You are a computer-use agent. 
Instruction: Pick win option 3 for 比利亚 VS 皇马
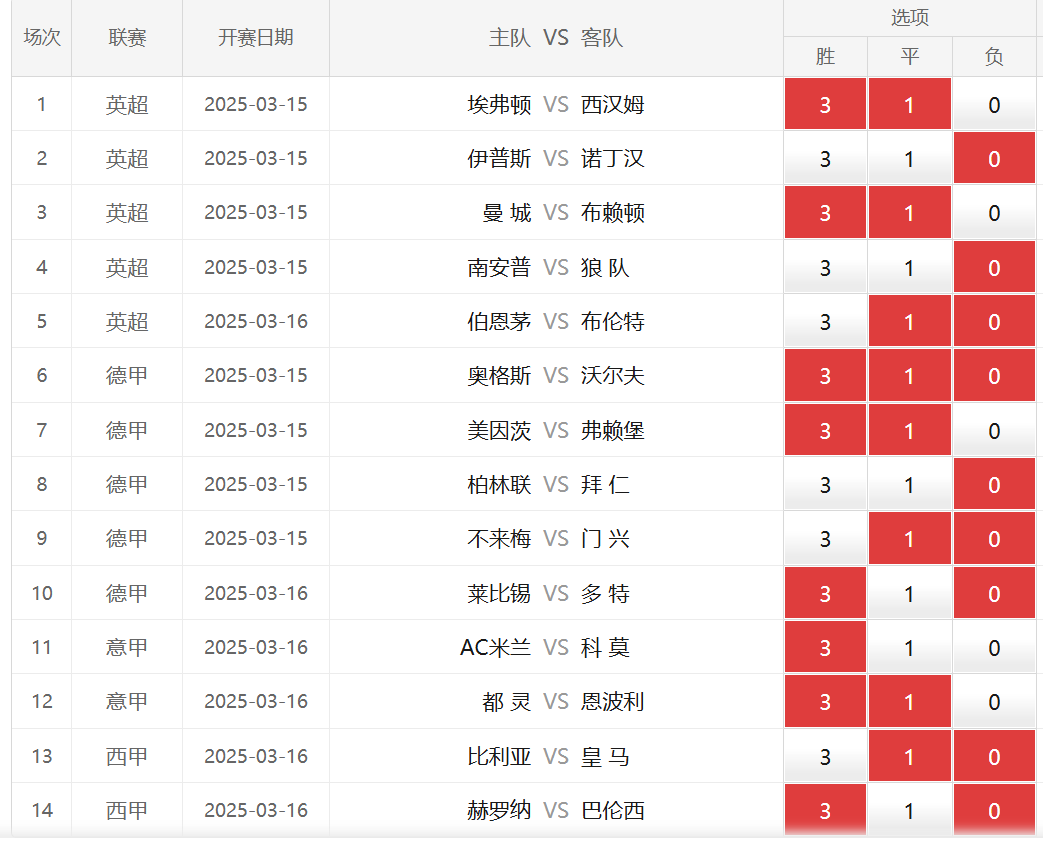click(x=825, y=756)
